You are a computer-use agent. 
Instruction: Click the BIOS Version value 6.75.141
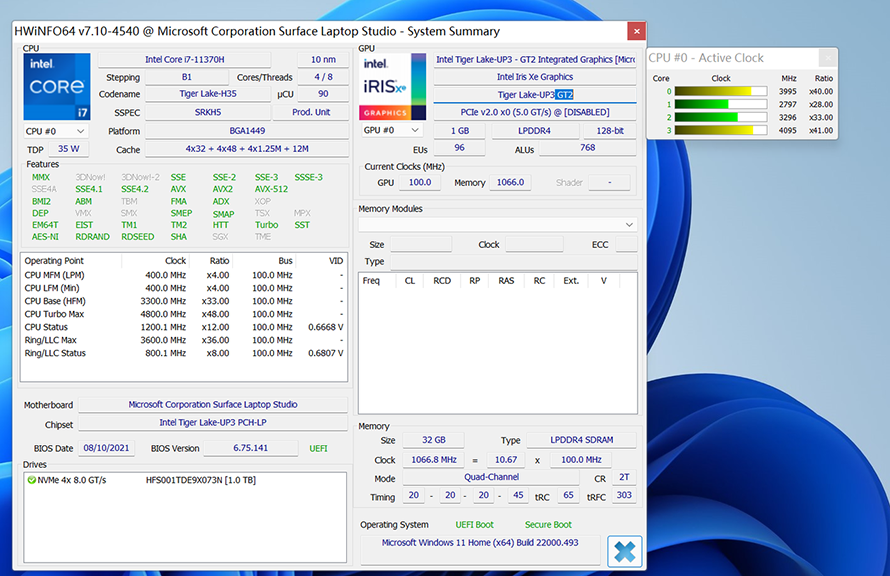click(250, 448)
